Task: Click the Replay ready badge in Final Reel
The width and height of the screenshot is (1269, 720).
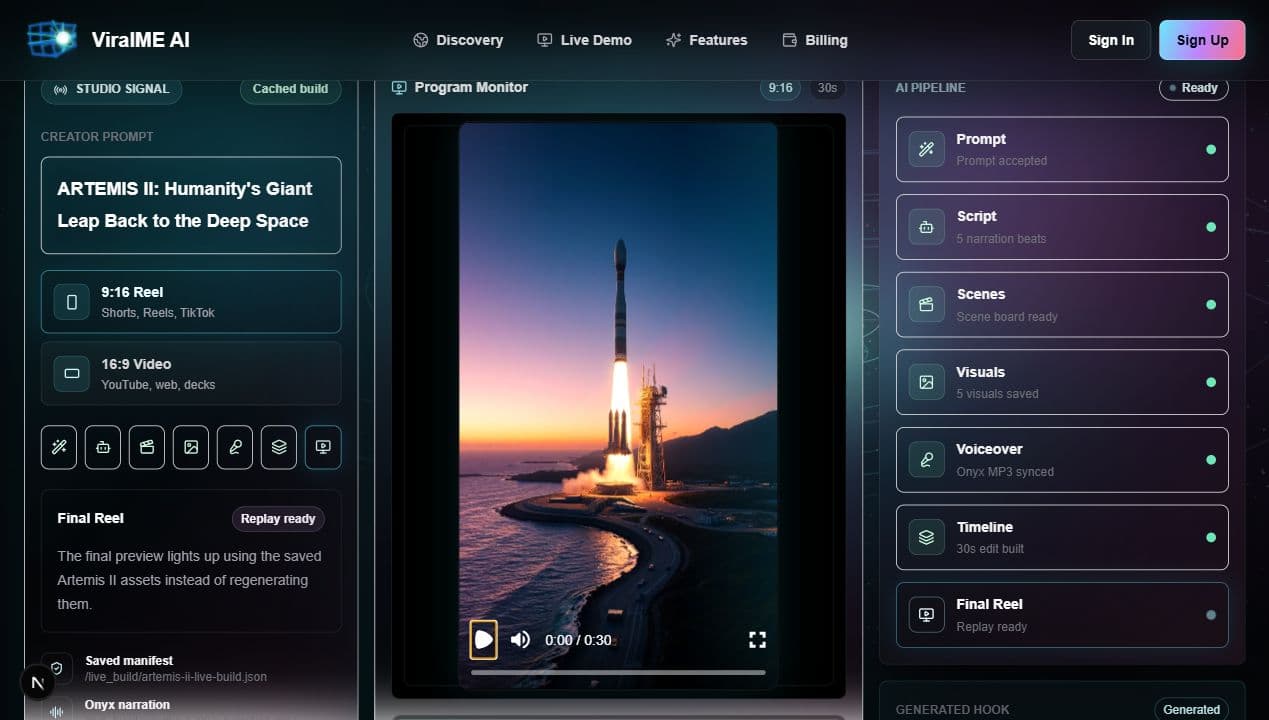Action: pyautogui.click(x=278, y=518)
